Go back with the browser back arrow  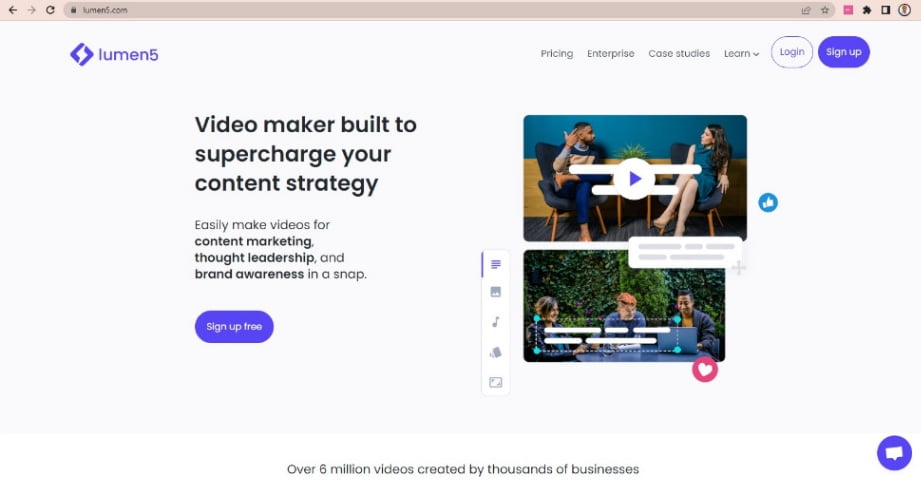(12, 10)
